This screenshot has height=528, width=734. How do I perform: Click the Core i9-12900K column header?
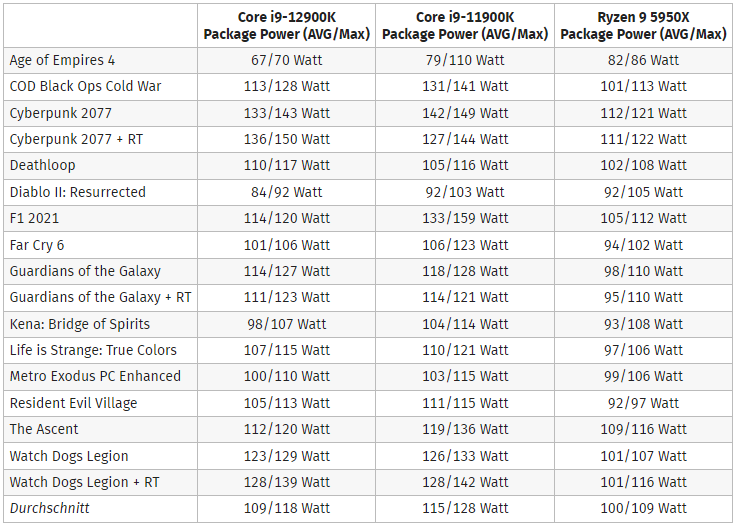point(286,26)
